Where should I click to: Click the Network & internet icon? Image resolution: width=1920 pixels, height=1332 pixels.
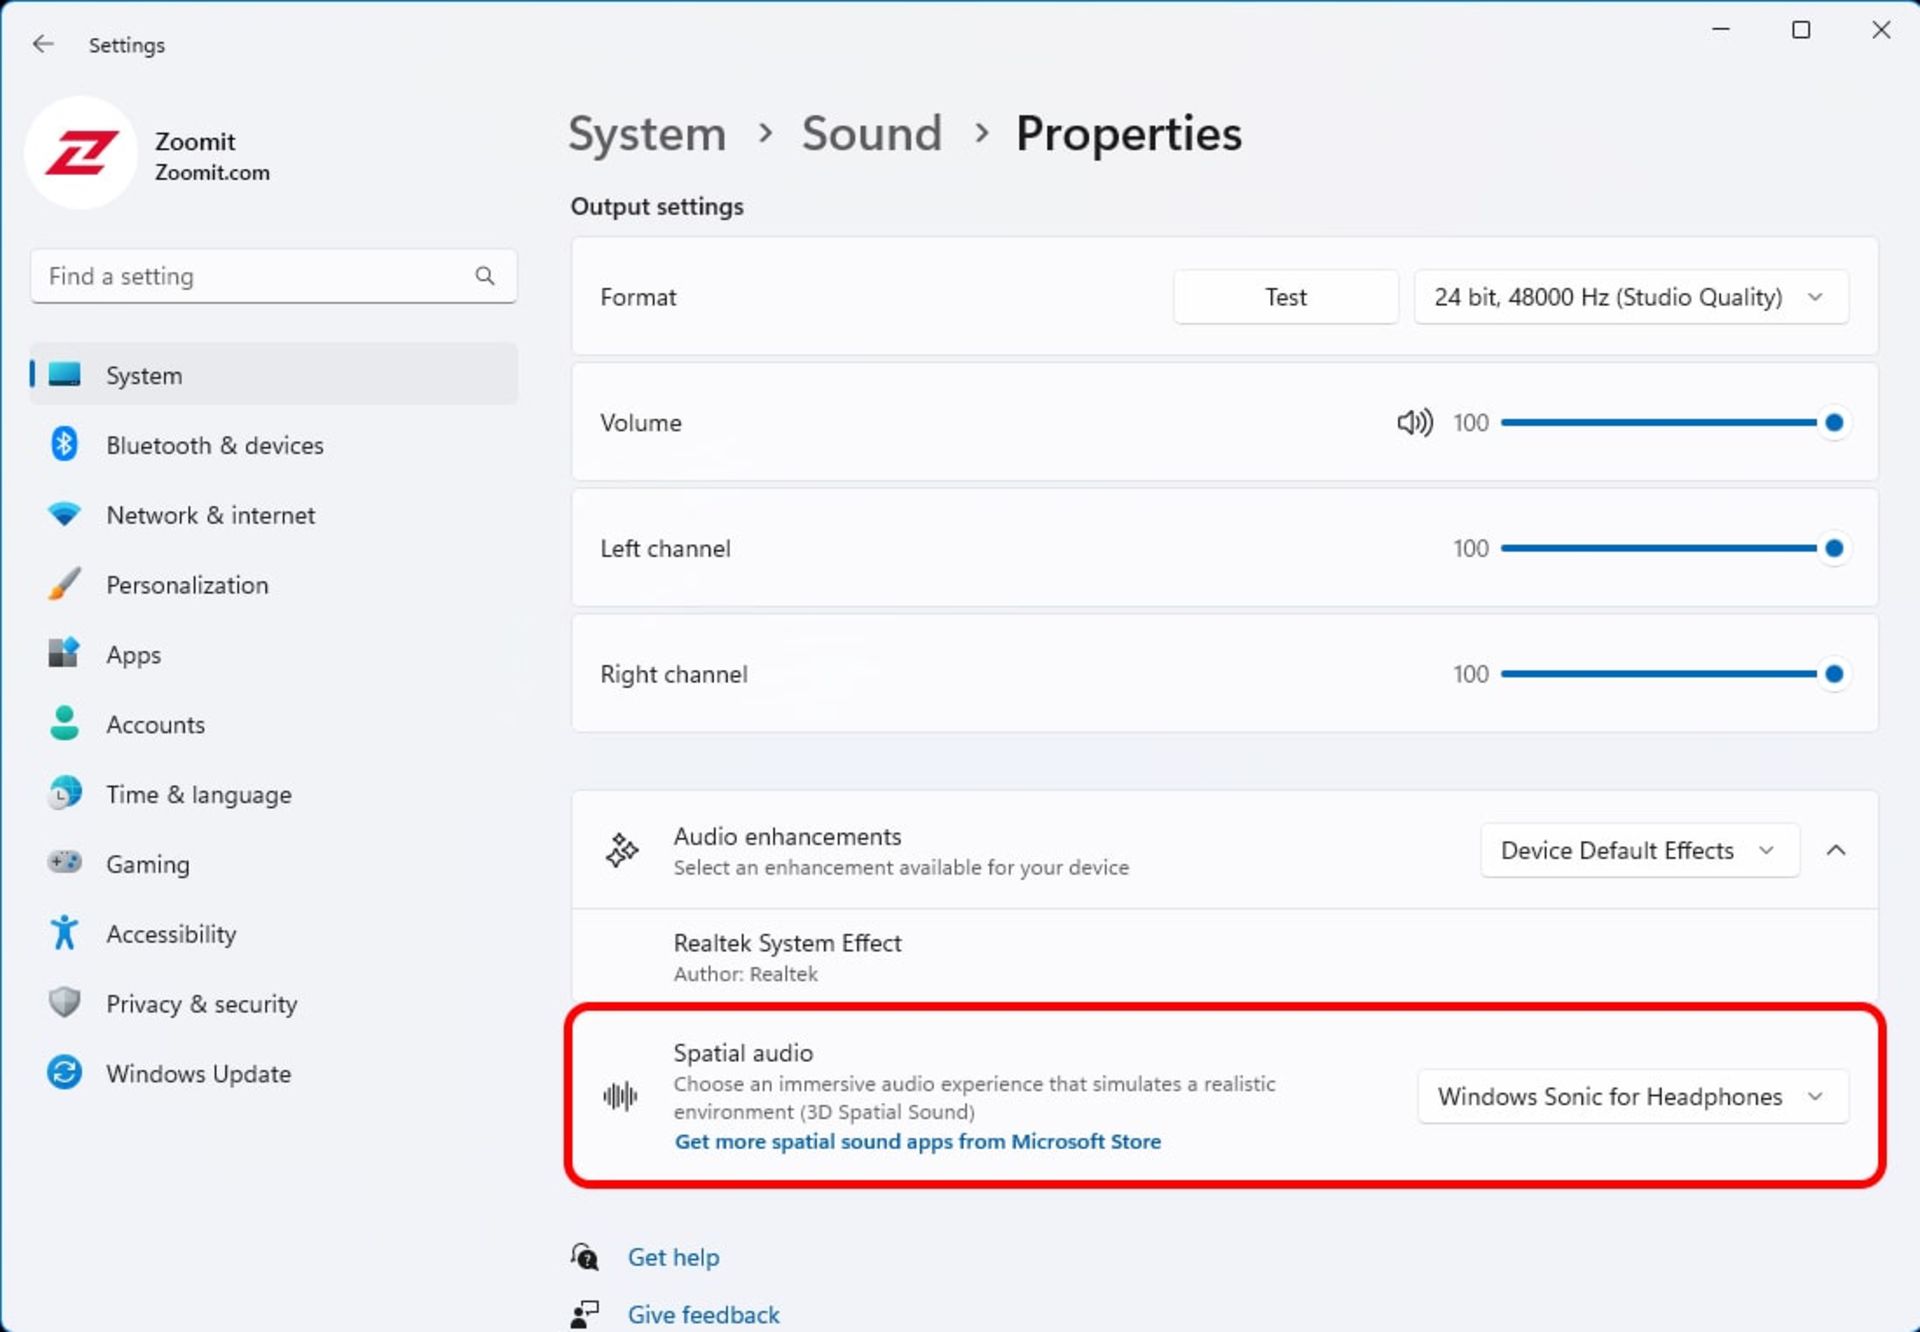click(x=66, y=515)
